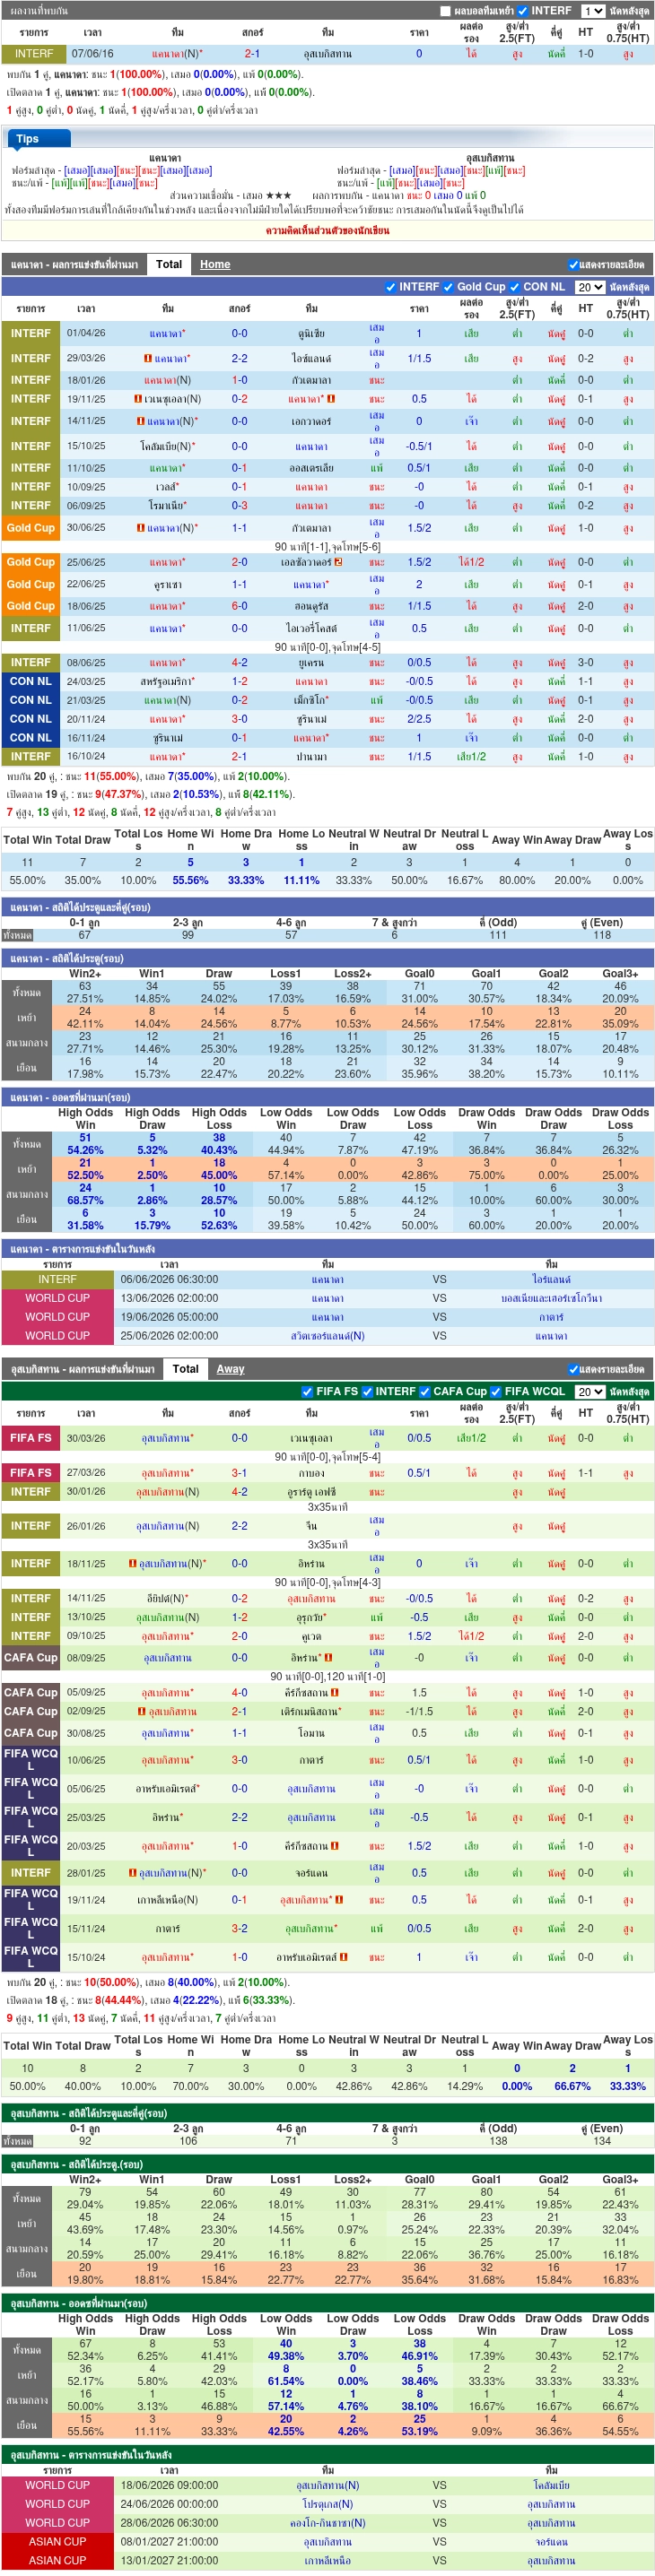Open คองโก-กินชาซา(N) in the 28/06/2026 fixture
Viewport: 655px width, 2576px height.
tap(328, 2523)
